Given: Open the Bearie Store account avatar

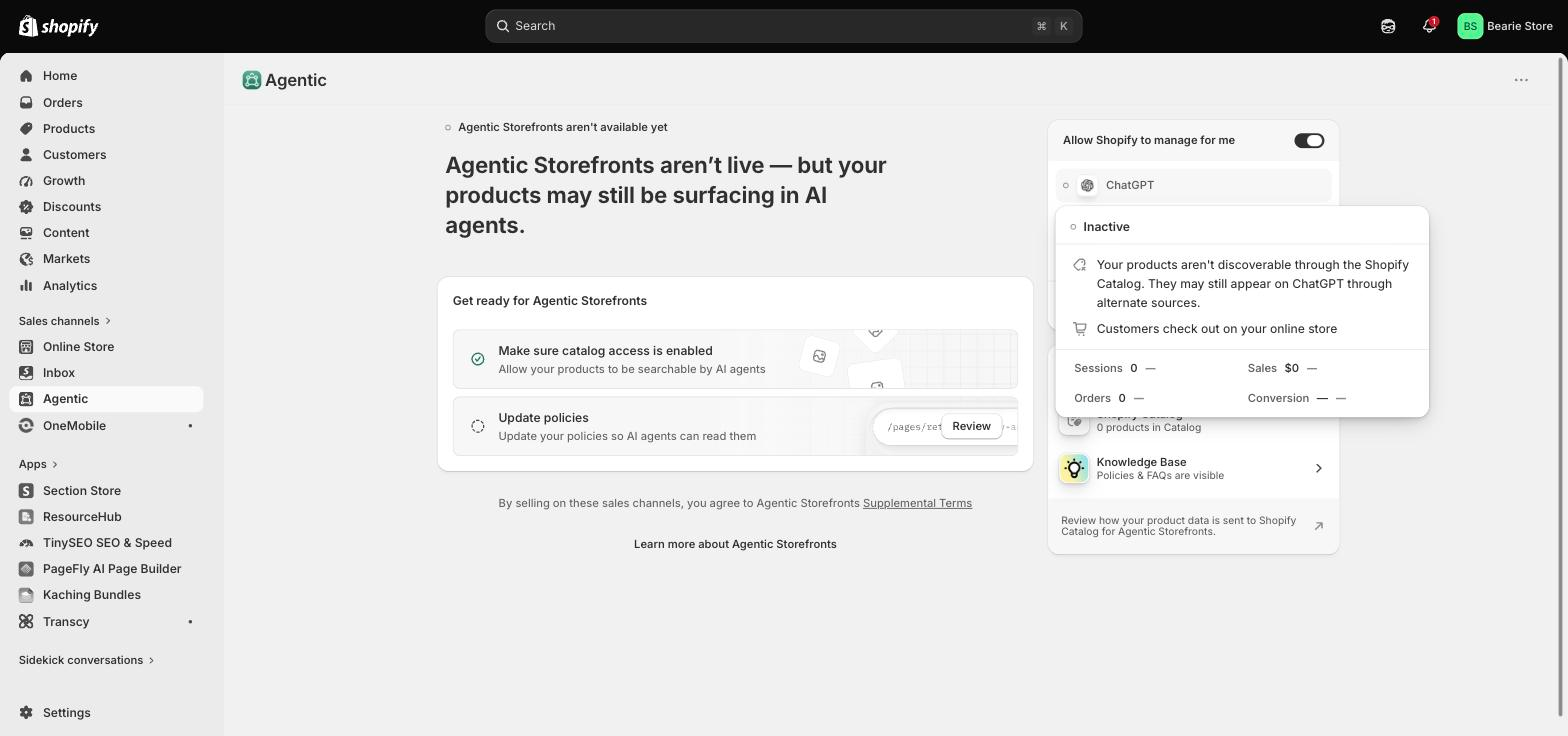Looking at the screenshot, I should point(1469,26).
